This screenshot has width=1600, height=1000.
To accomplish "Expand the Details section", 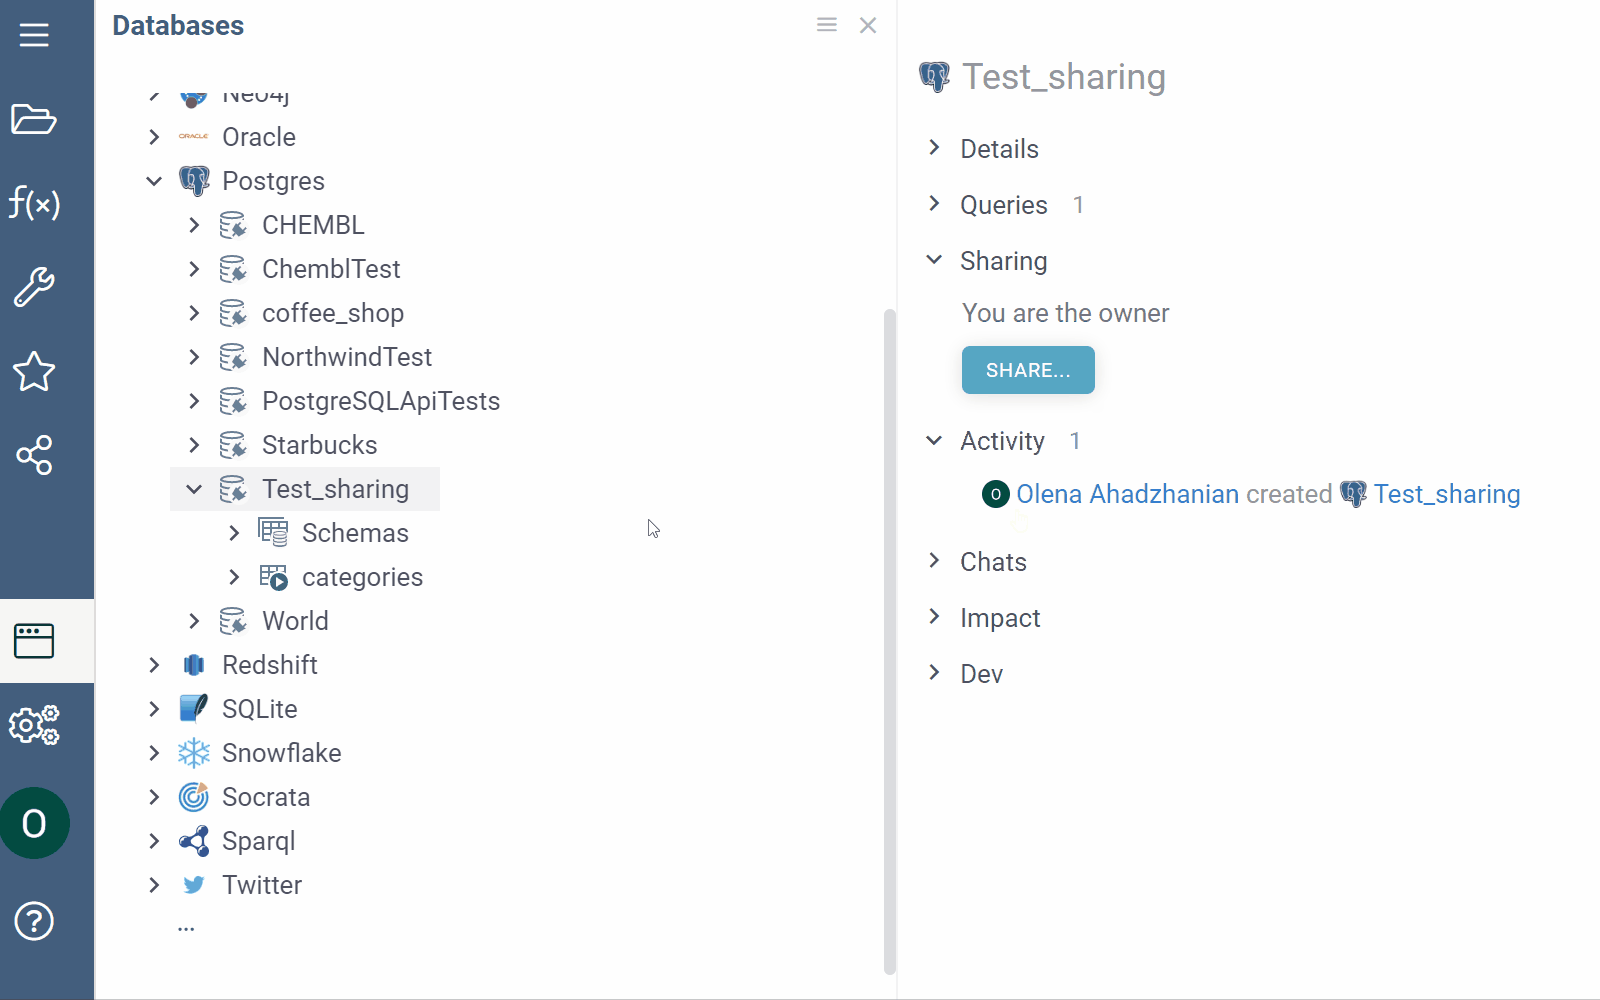I will tap(935, 148).
